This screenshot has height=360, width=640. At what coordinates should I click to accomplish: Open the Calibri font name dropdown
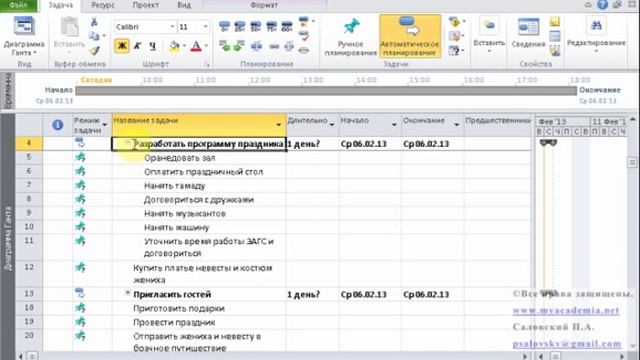tap(172, 27)
